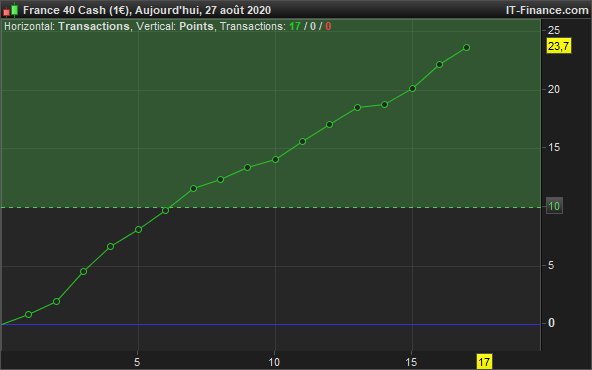Click the France 40 Cash chart title

[x=147, y=10]
